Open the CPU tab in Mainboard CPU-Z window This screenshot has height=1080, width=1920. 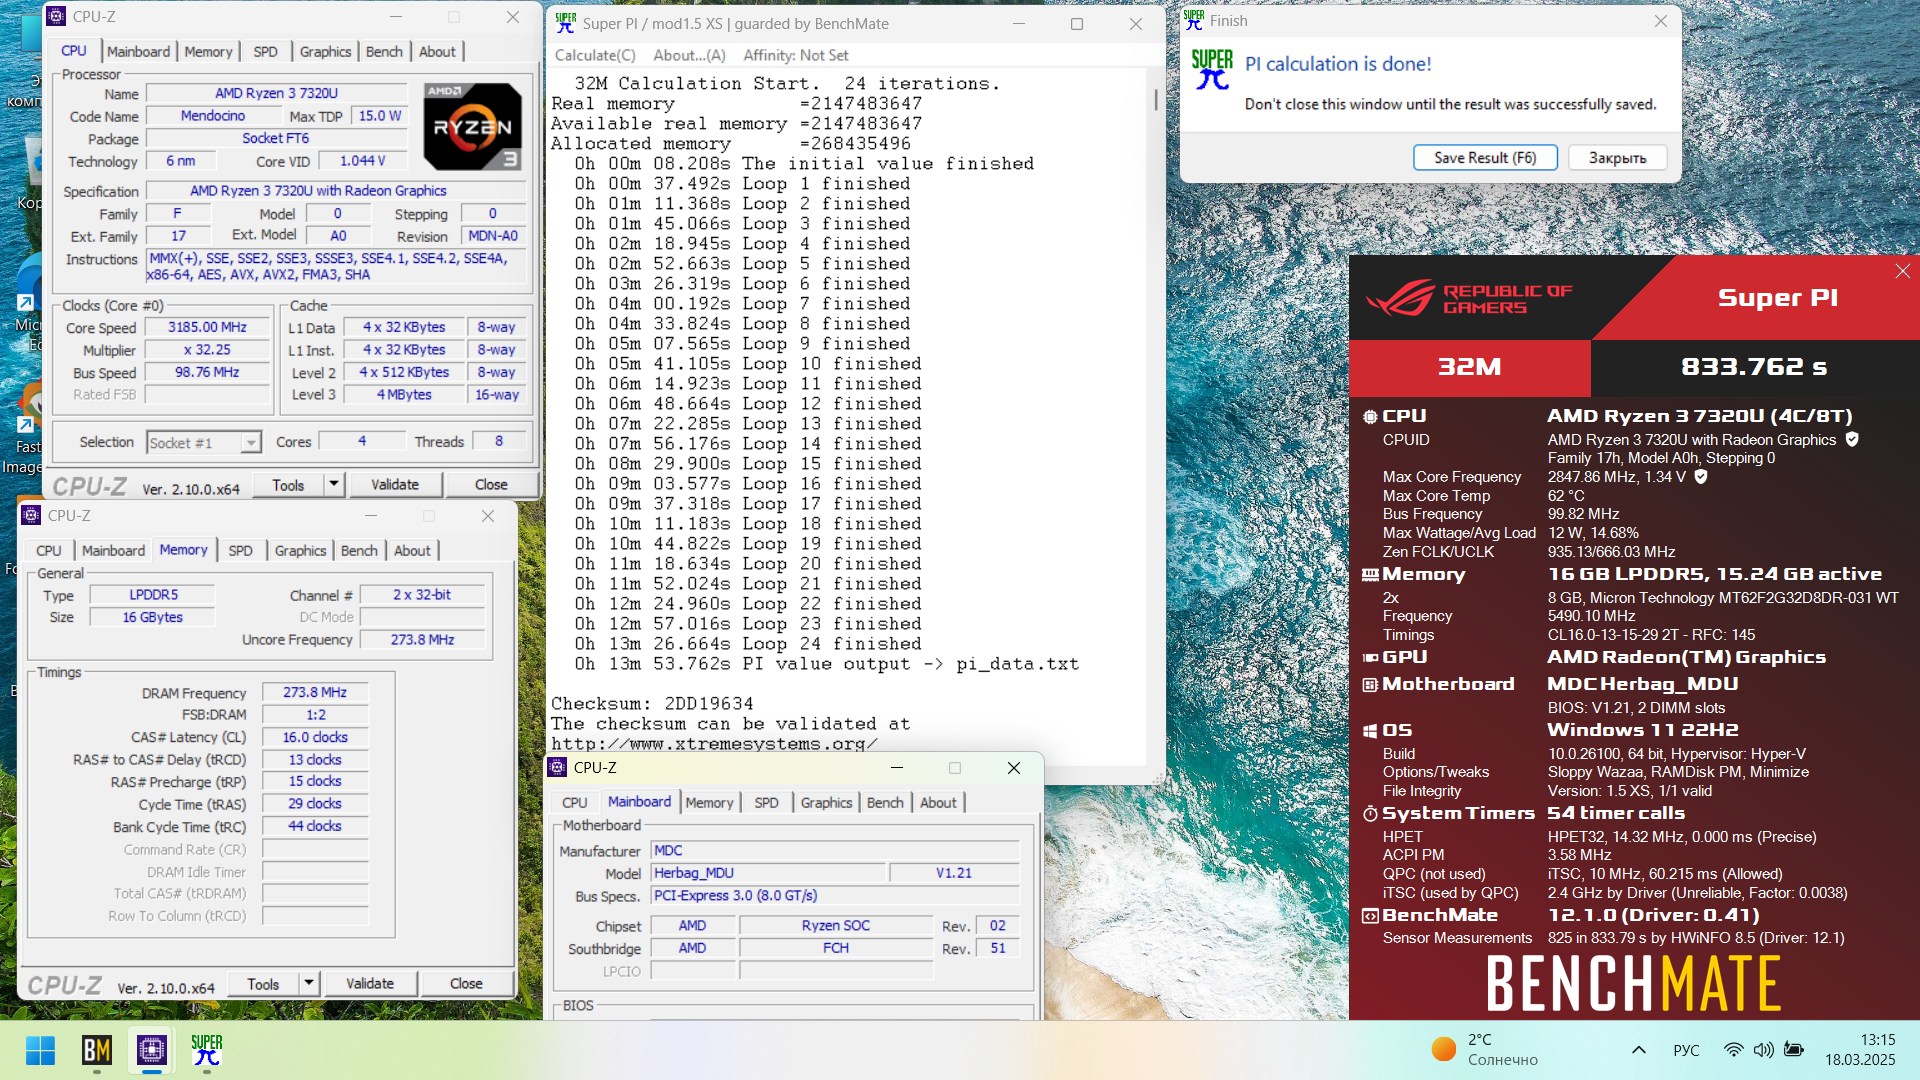click(575, 803)
